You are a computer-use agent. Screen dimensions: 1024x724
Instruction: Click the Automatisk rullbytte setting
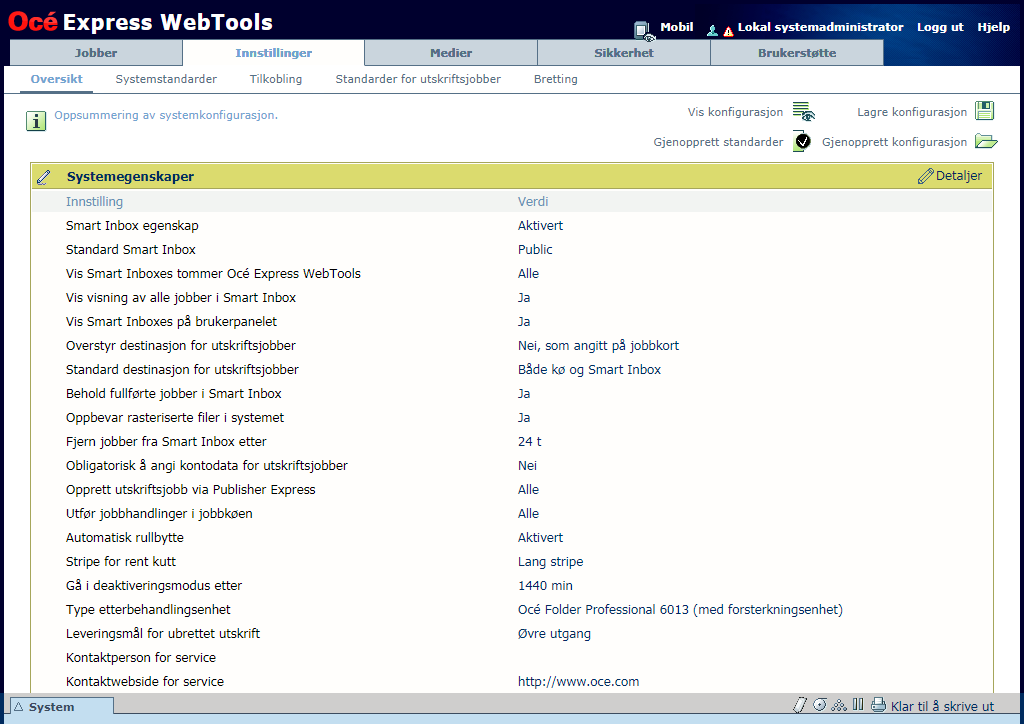point(125,537)
